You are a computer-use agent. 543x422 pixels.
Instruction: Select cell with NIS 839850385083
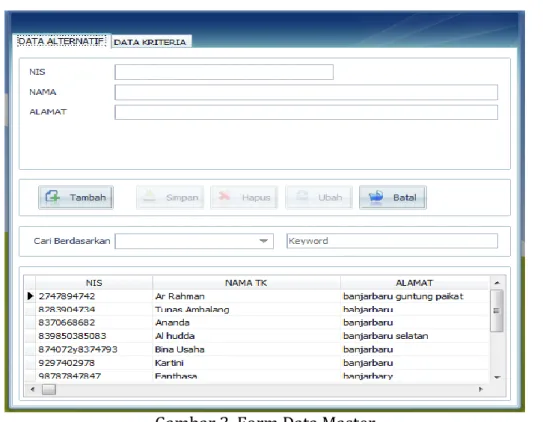[x=94, y=336]
